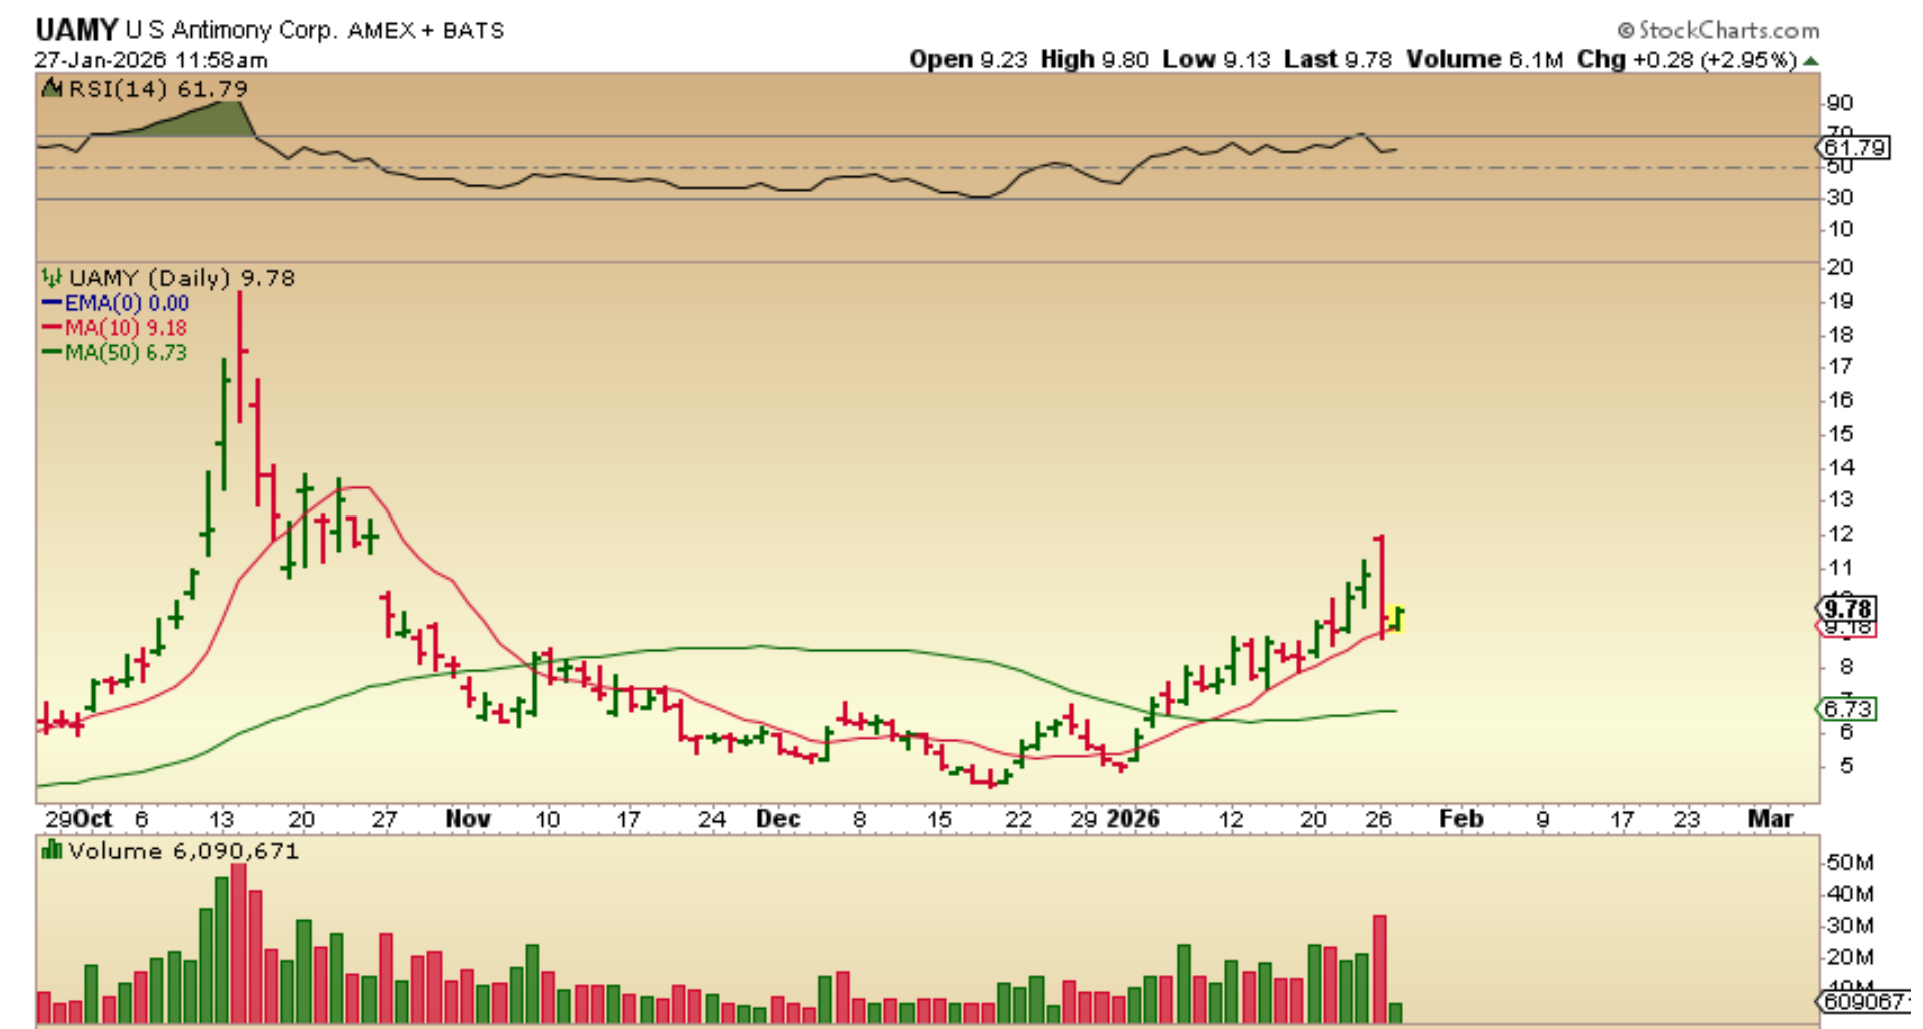The width and height of the screenshot is (1923, 1029).
Task: Click the 40M label on the volume axis
Action: pyautogui.click(x=1850, y=894)
